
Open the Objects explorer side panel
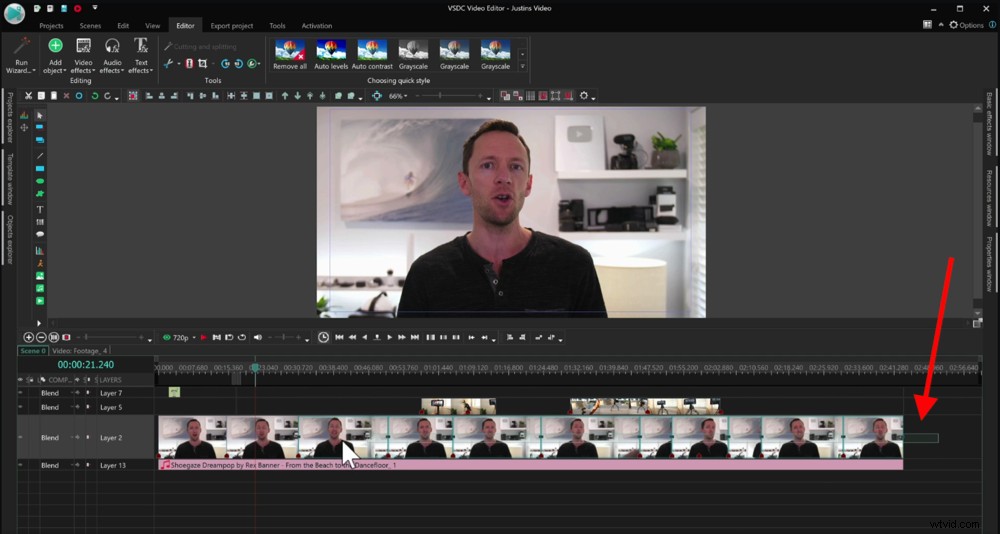[x=10, y=239]
